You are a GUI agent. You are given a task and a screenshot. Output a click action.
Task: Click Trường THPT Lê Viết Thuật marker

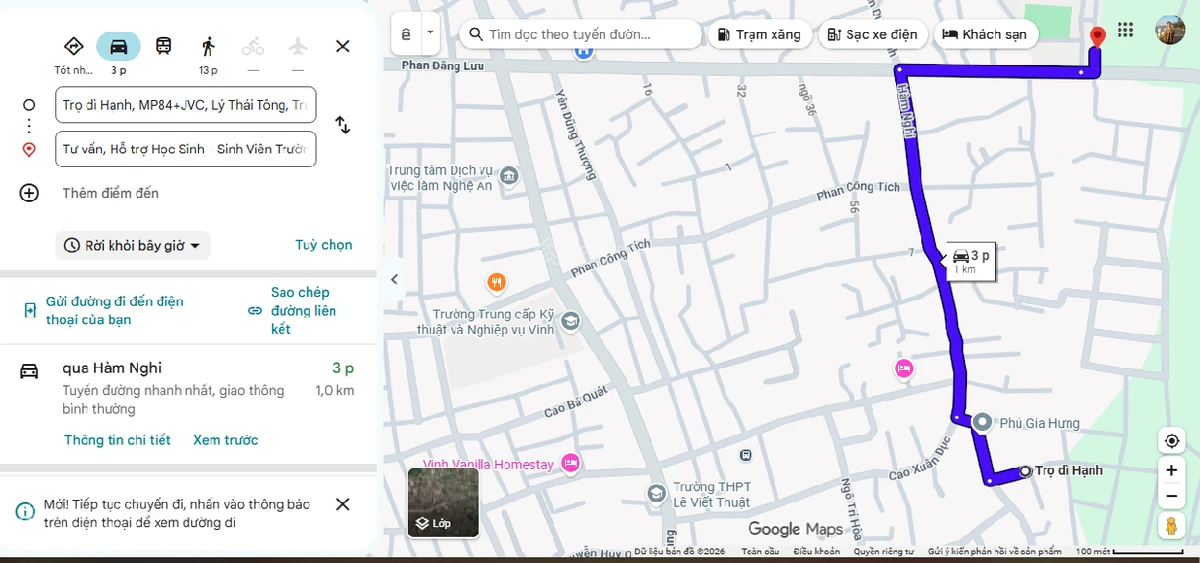tap(656, 493)
